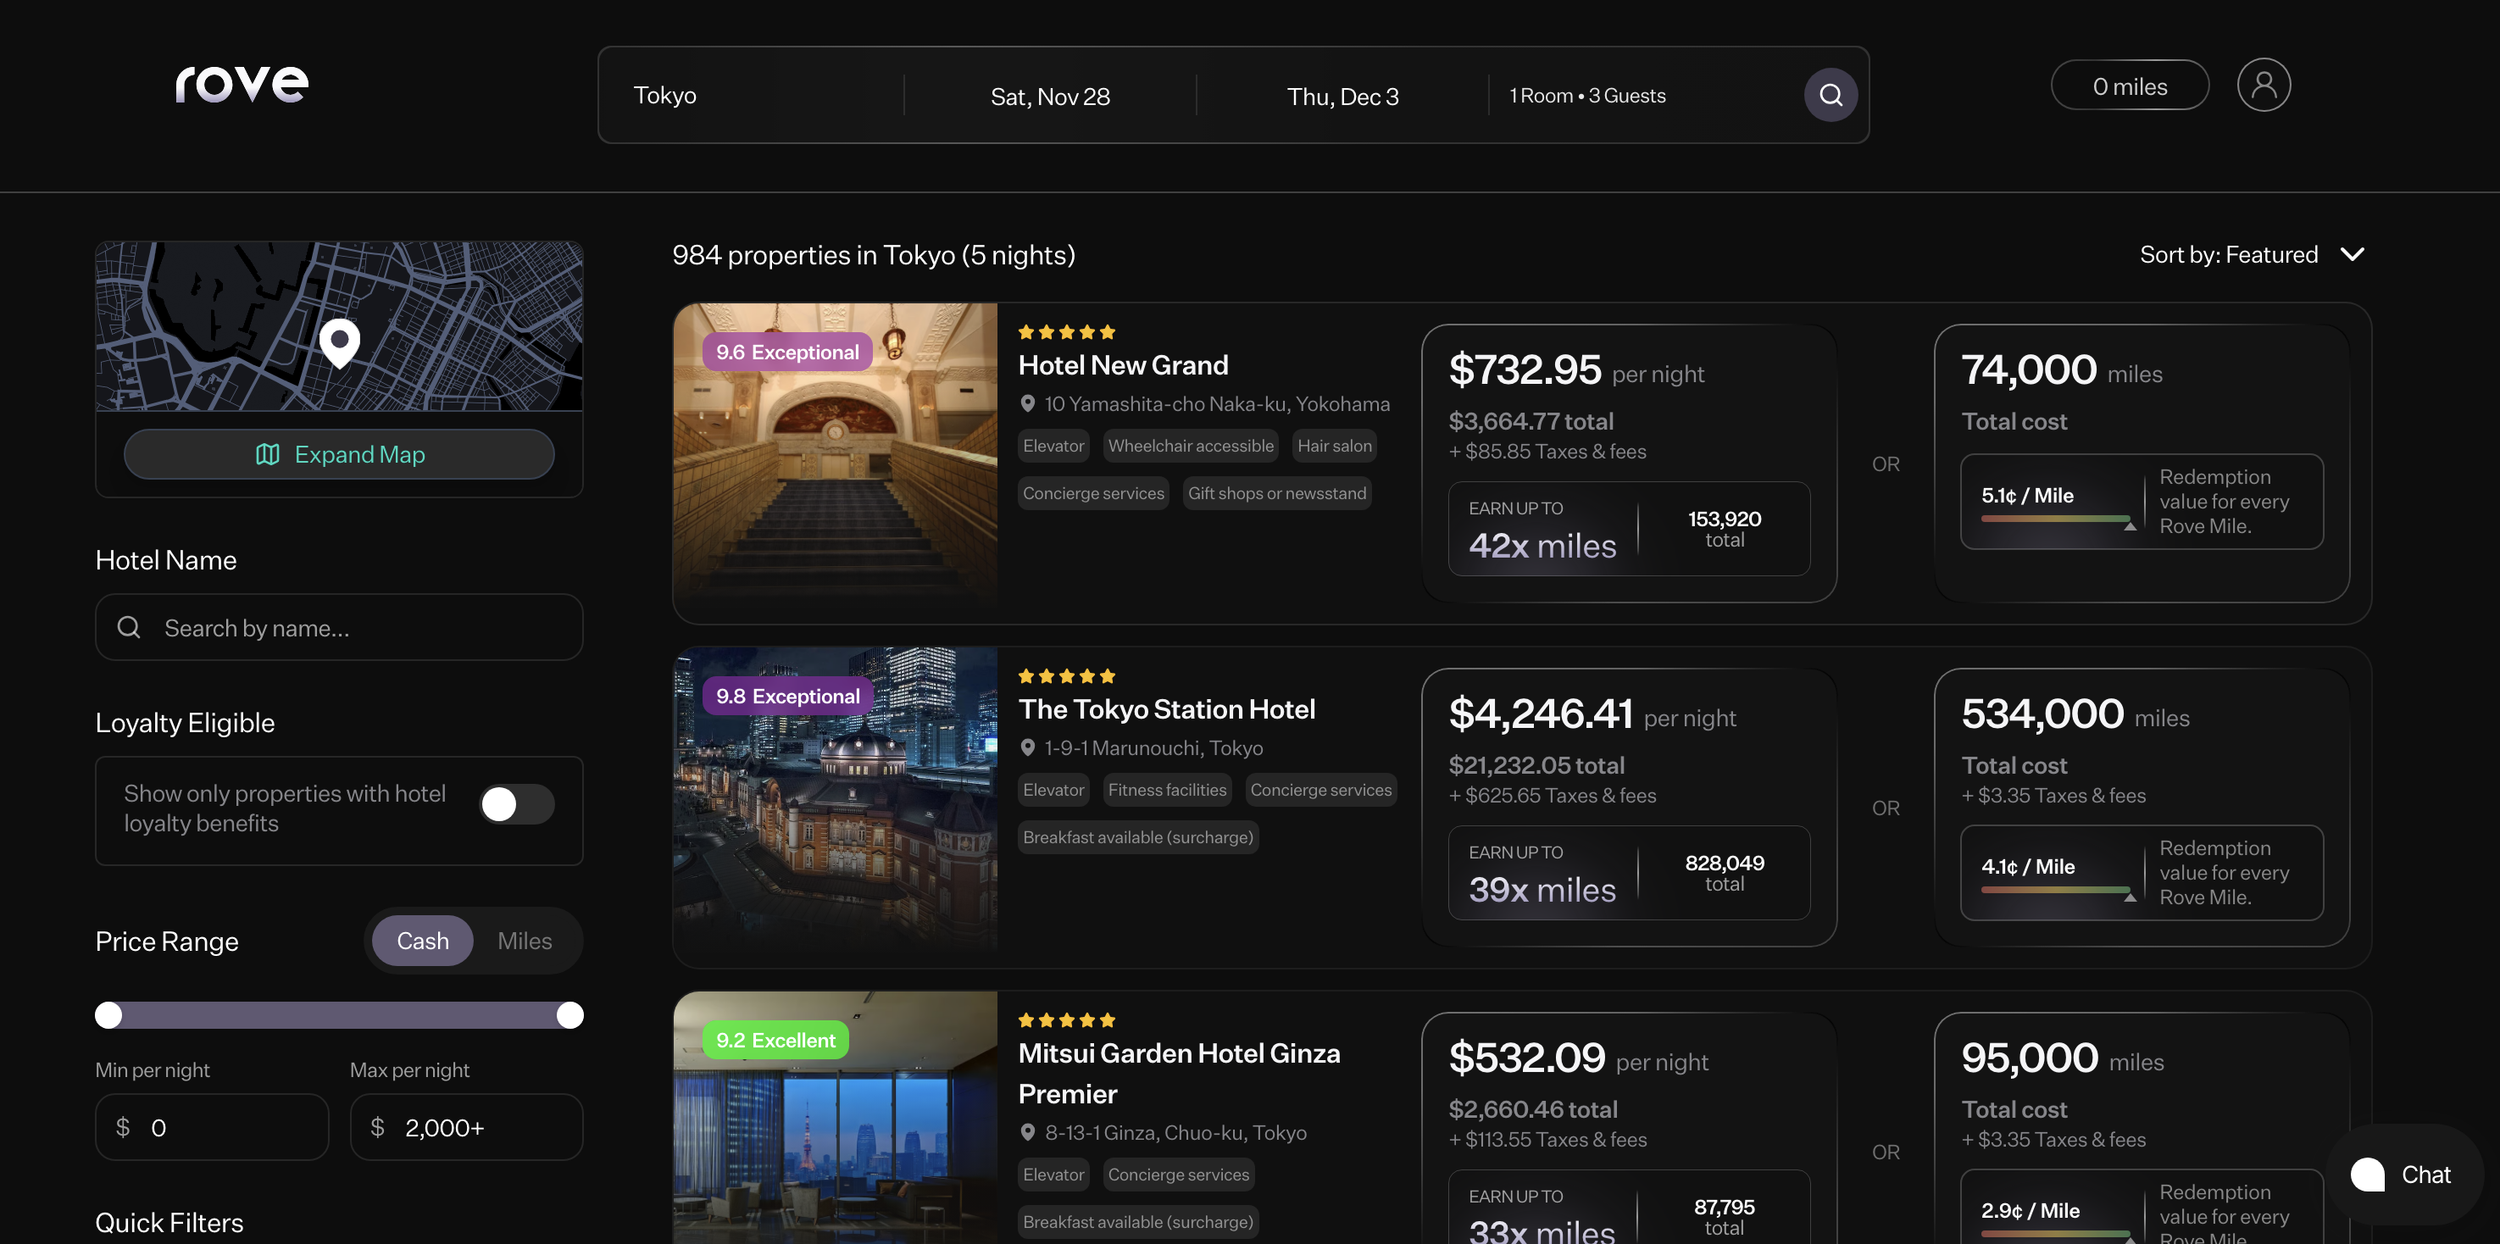This screenshot has height=1244, width=2500.
Task: Open The Tokyo Station Hotel photo
Action: 835,807
